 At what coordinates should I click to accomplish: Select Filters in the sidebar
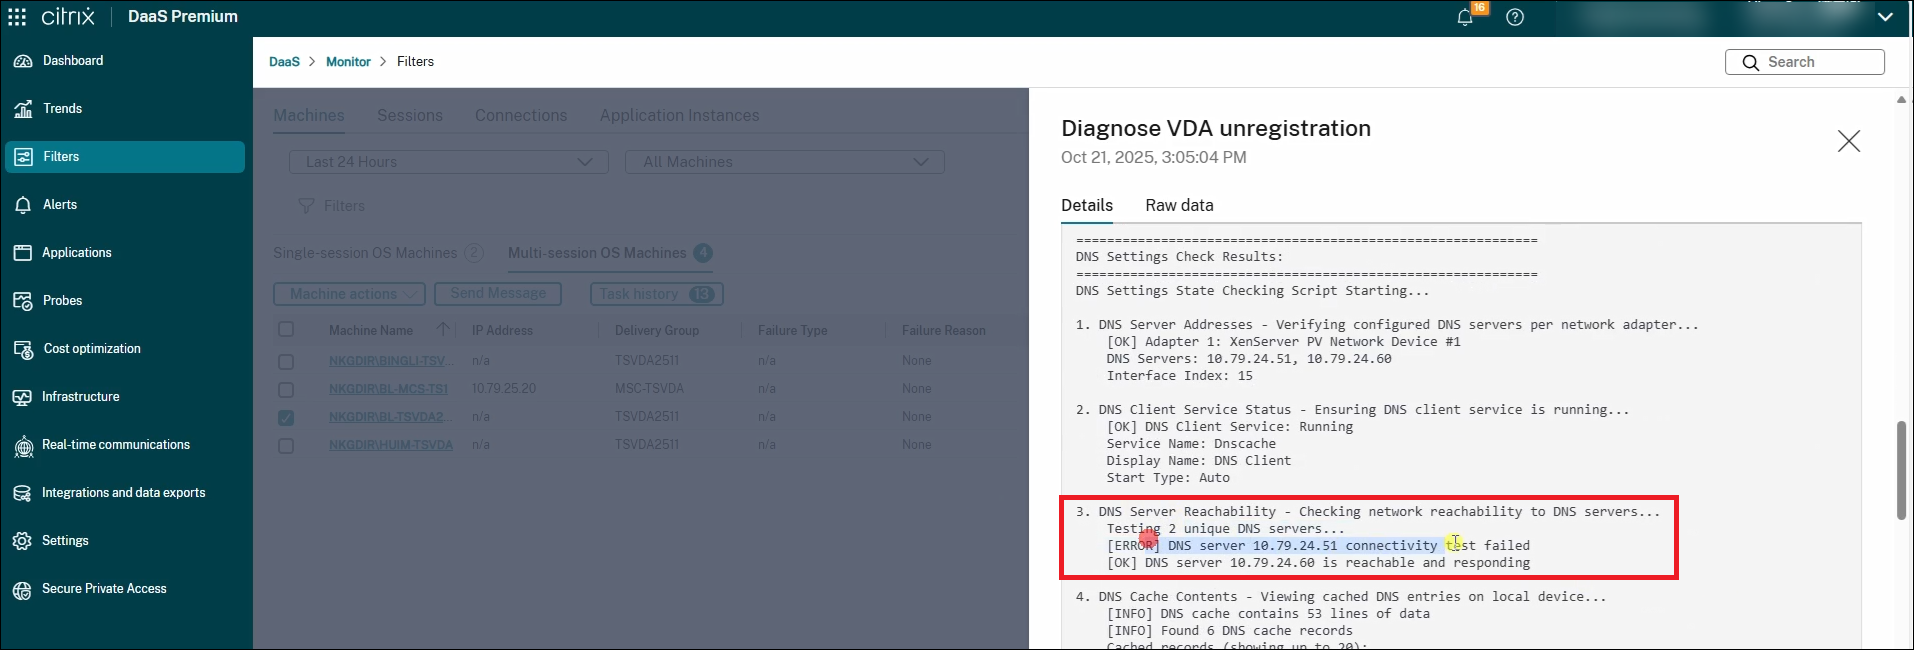pyautogui.click(x=125, y=157)
